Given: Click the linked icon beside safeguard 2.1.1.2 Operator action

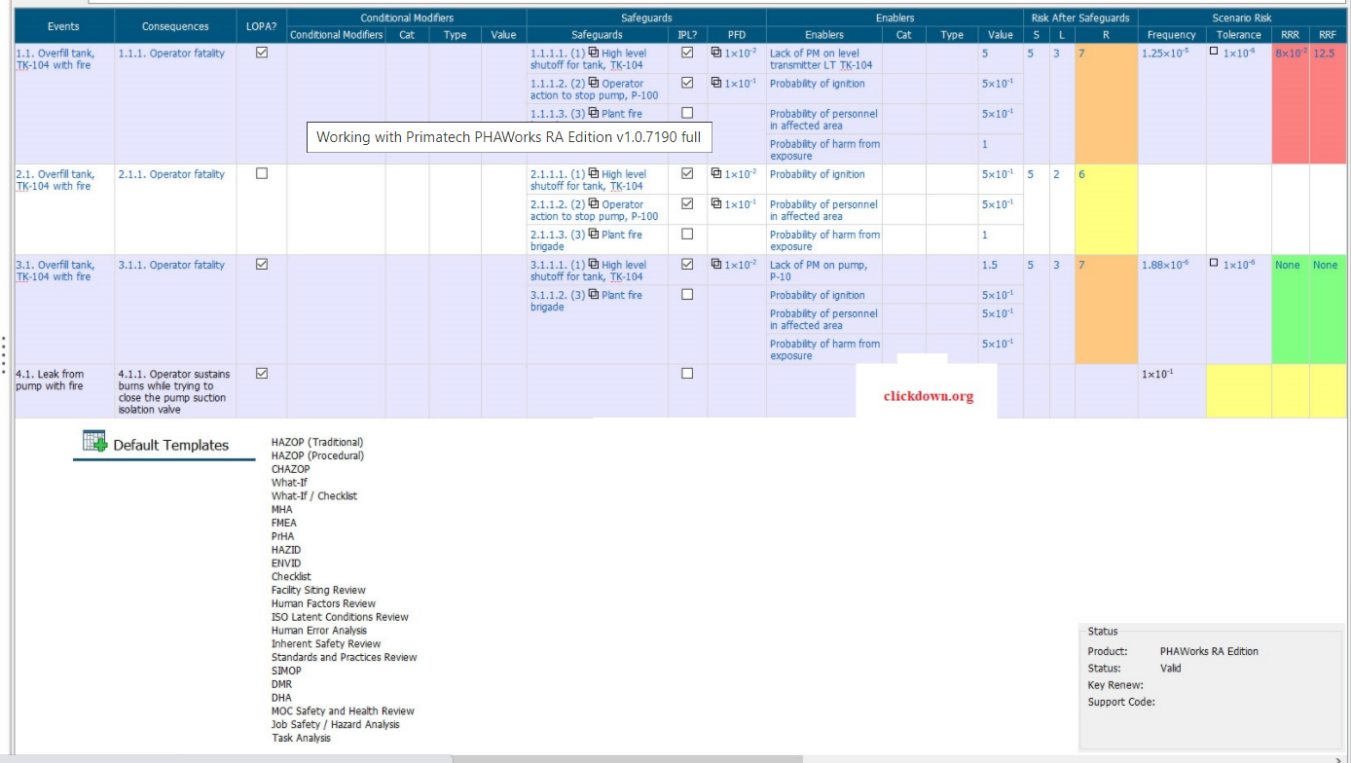Looking at the screenshot, I should coord(594,204).
